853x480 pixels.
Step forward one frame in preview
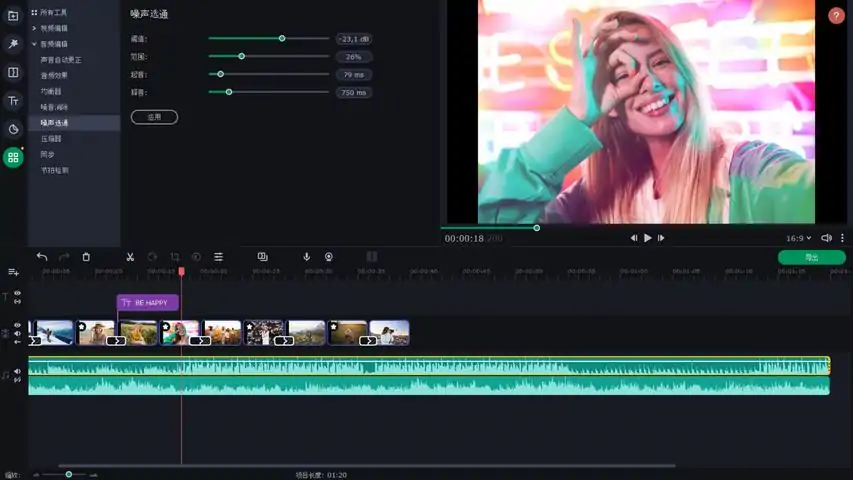pyautogui.click(x=661, y=238)
